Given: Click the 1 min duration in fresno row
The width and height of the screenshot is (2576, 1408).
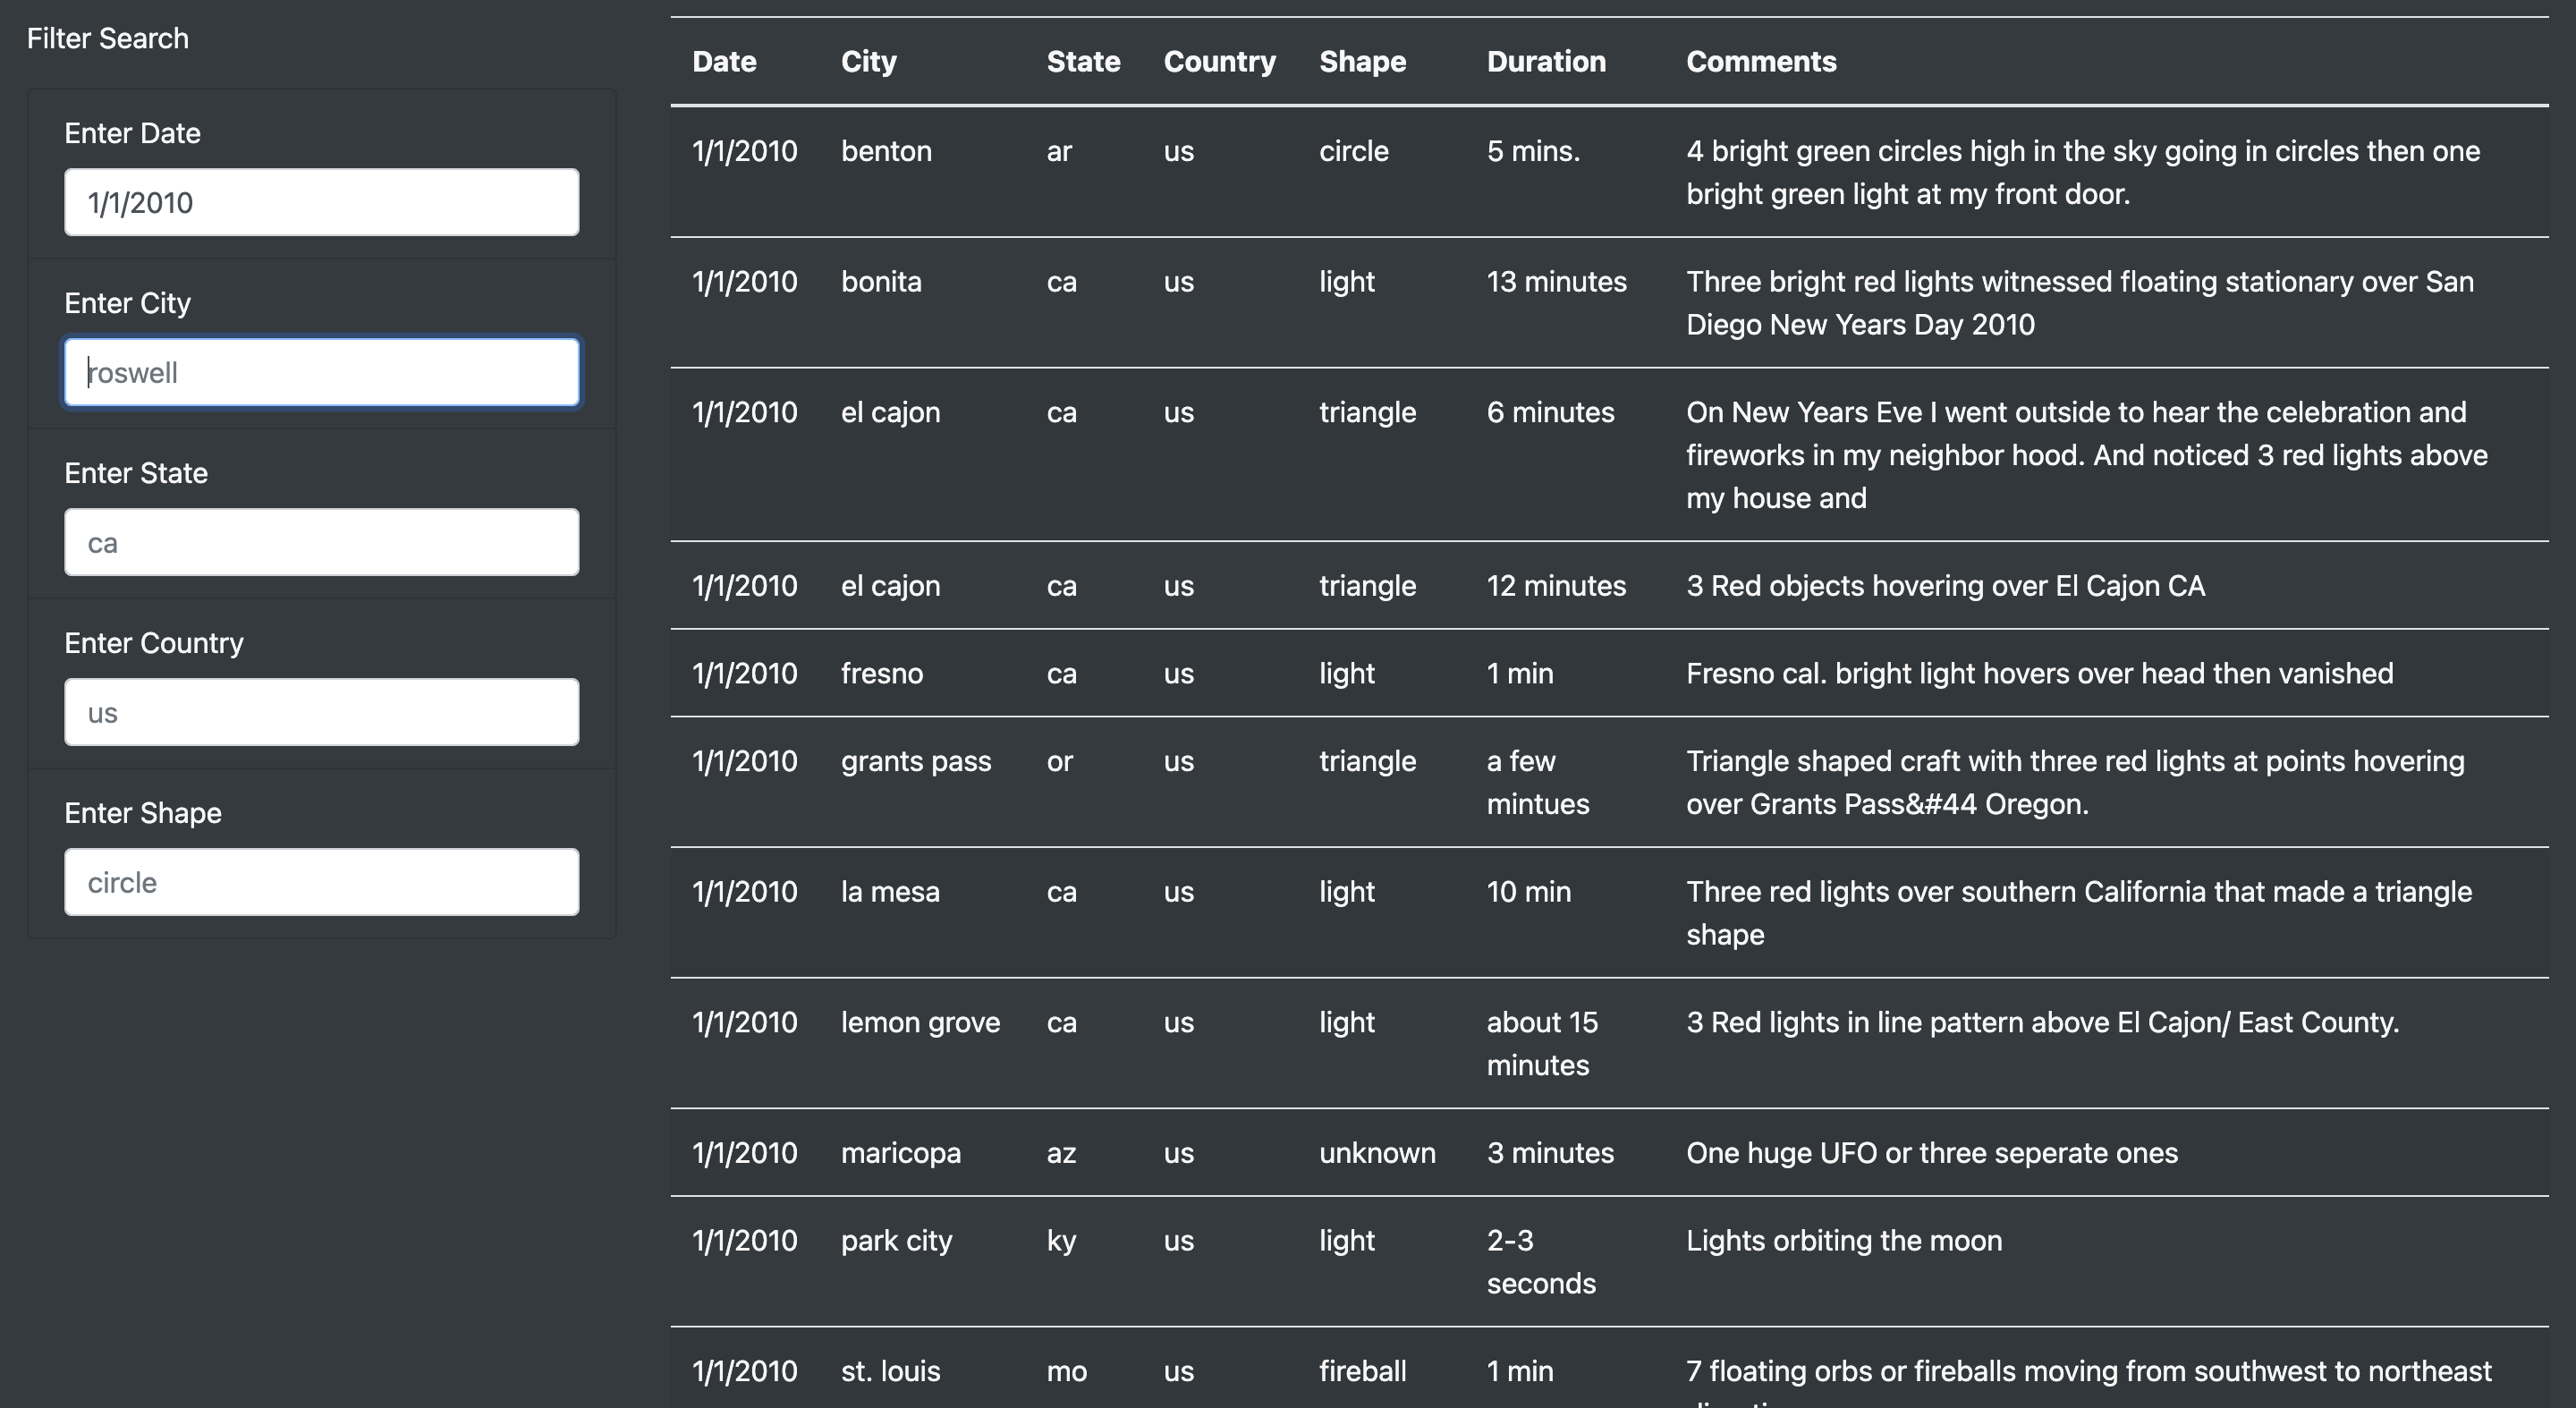Looking at the screenshot, I should point(1520,673).
